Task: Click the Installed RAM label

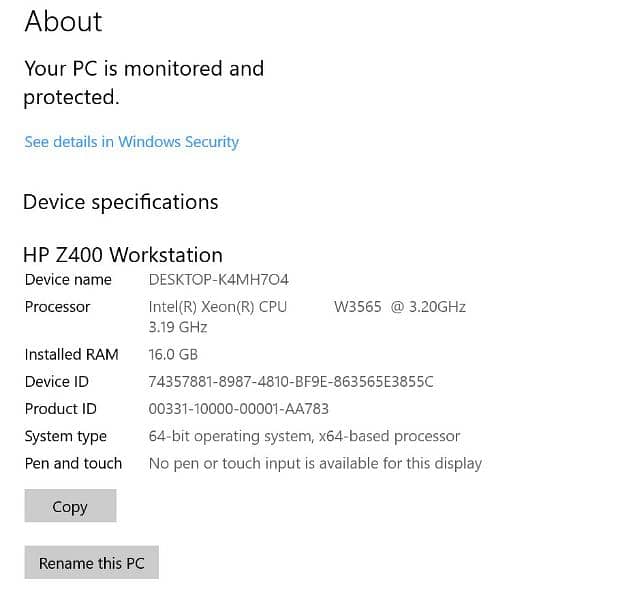Action: click(71, 355)
